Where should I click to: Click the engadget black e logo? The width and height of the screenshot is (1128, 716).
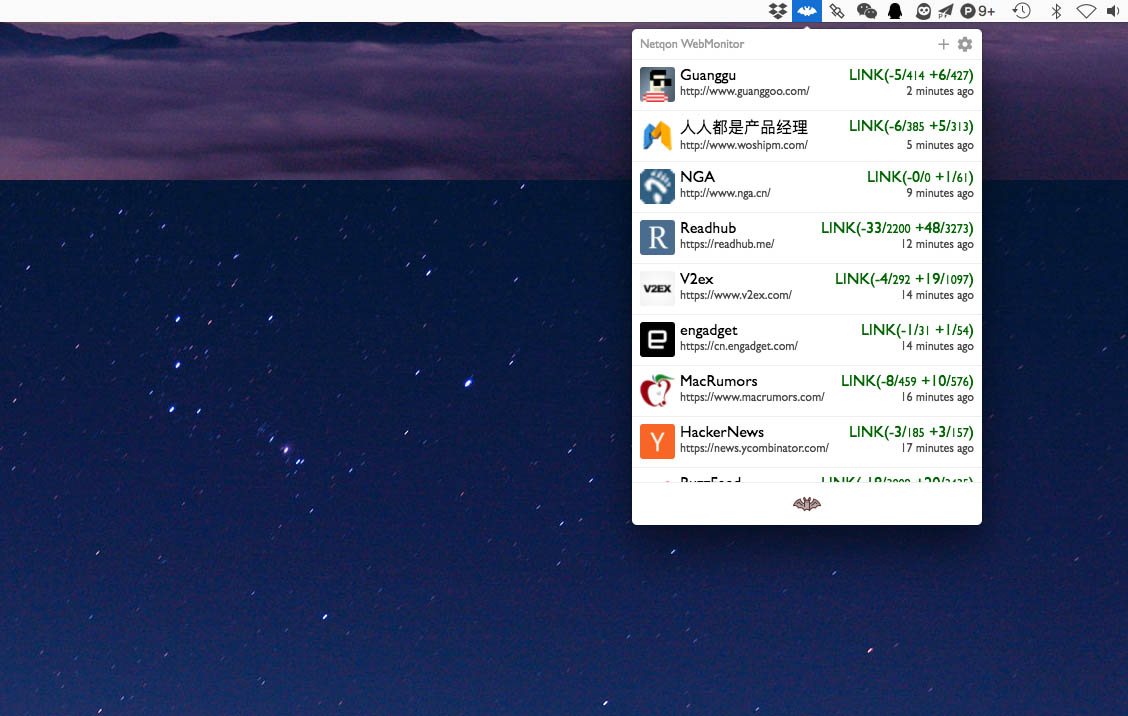pos(657,340)
